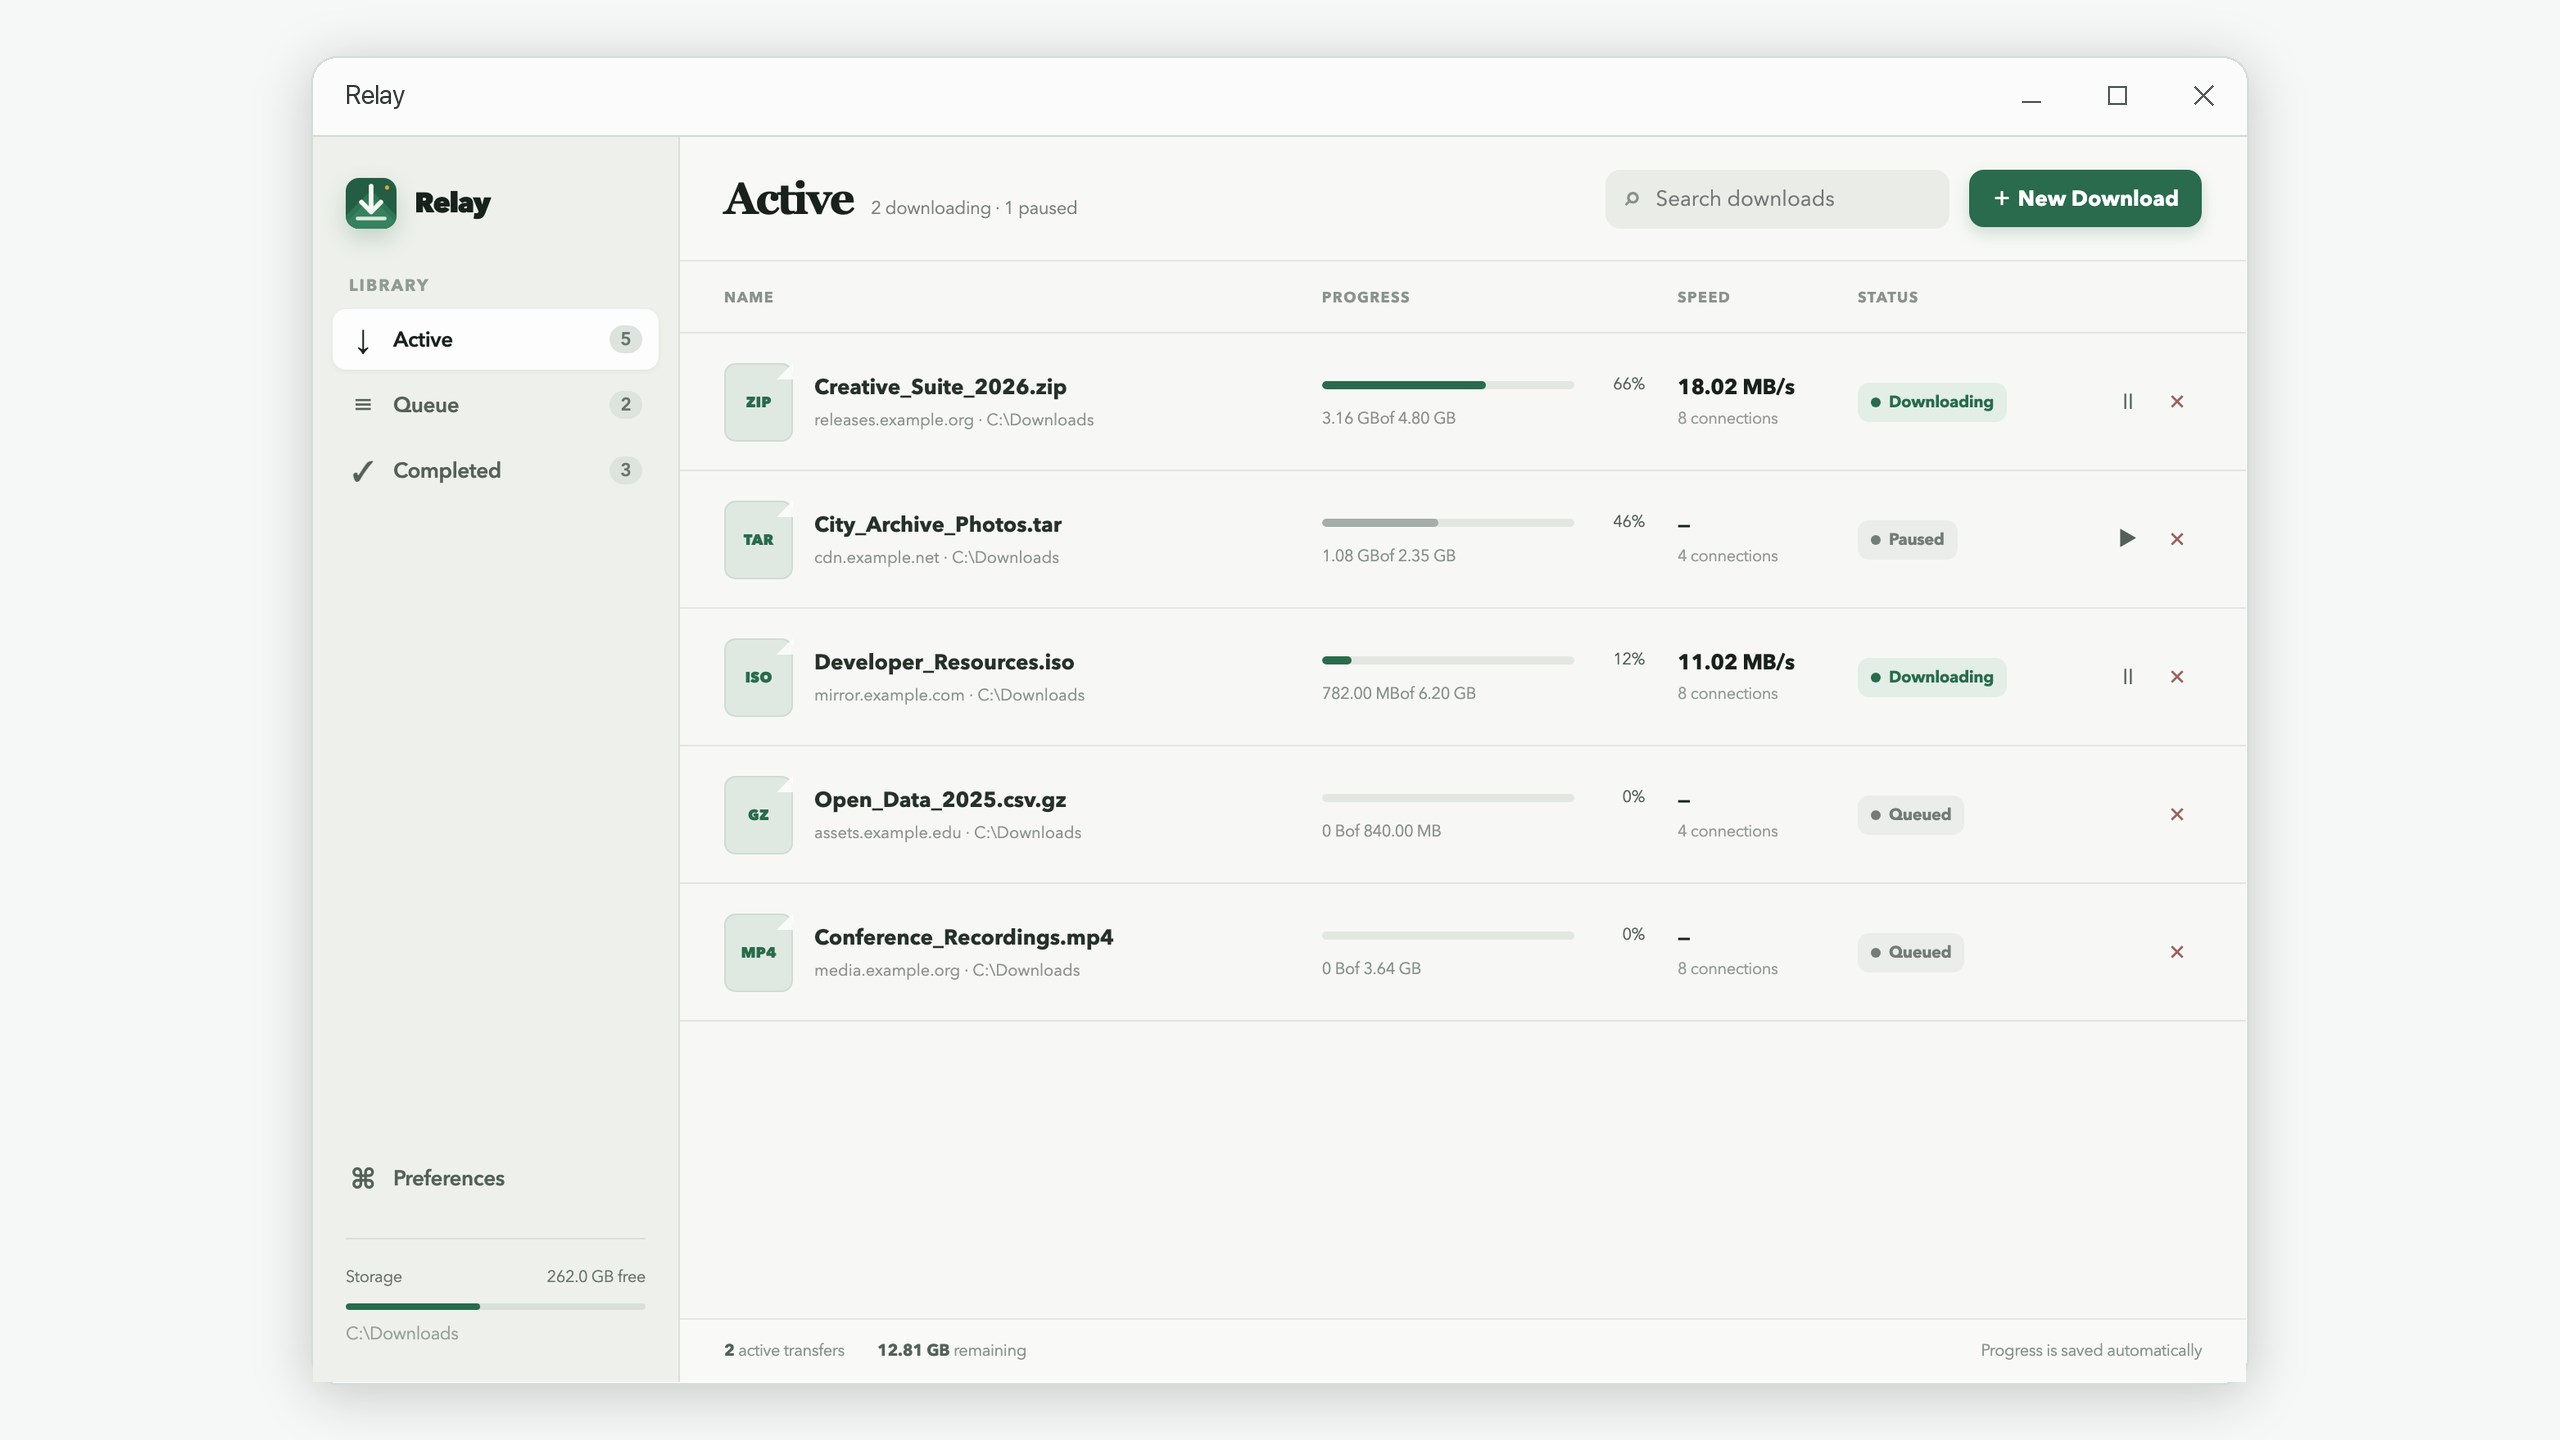
Task: Open the Active downloads list
Action: (495, 339)
